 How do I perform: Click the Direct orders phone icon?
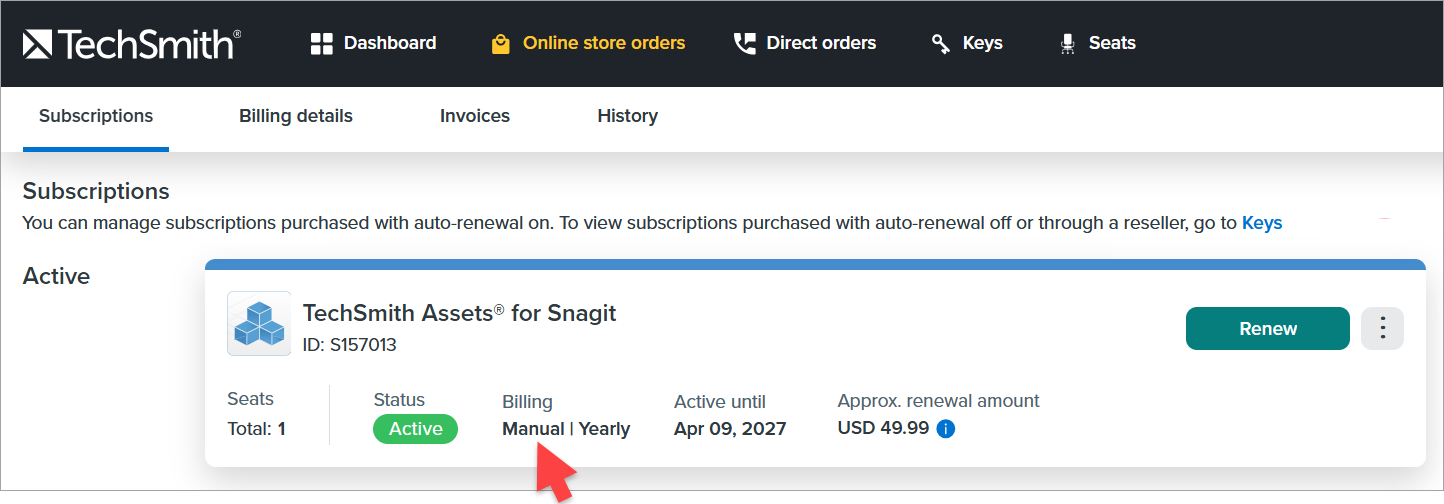(x=744, y=43)
